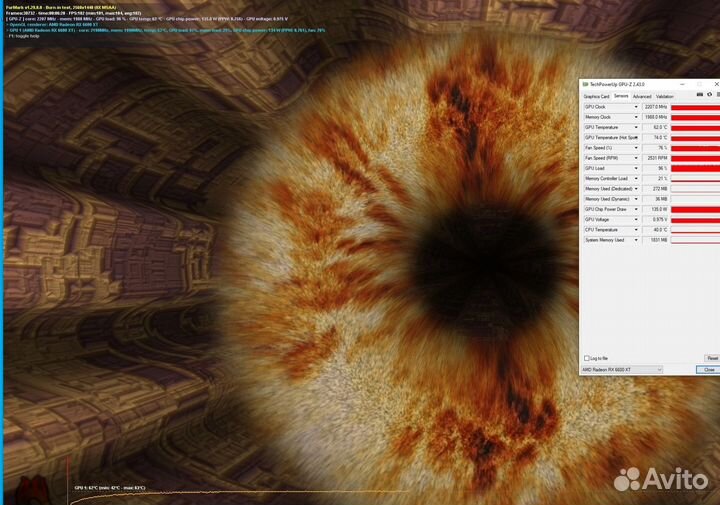Minimize the GPU-Z window
The width and height of the screenshot is (720, 505).
tap(682, 84)
